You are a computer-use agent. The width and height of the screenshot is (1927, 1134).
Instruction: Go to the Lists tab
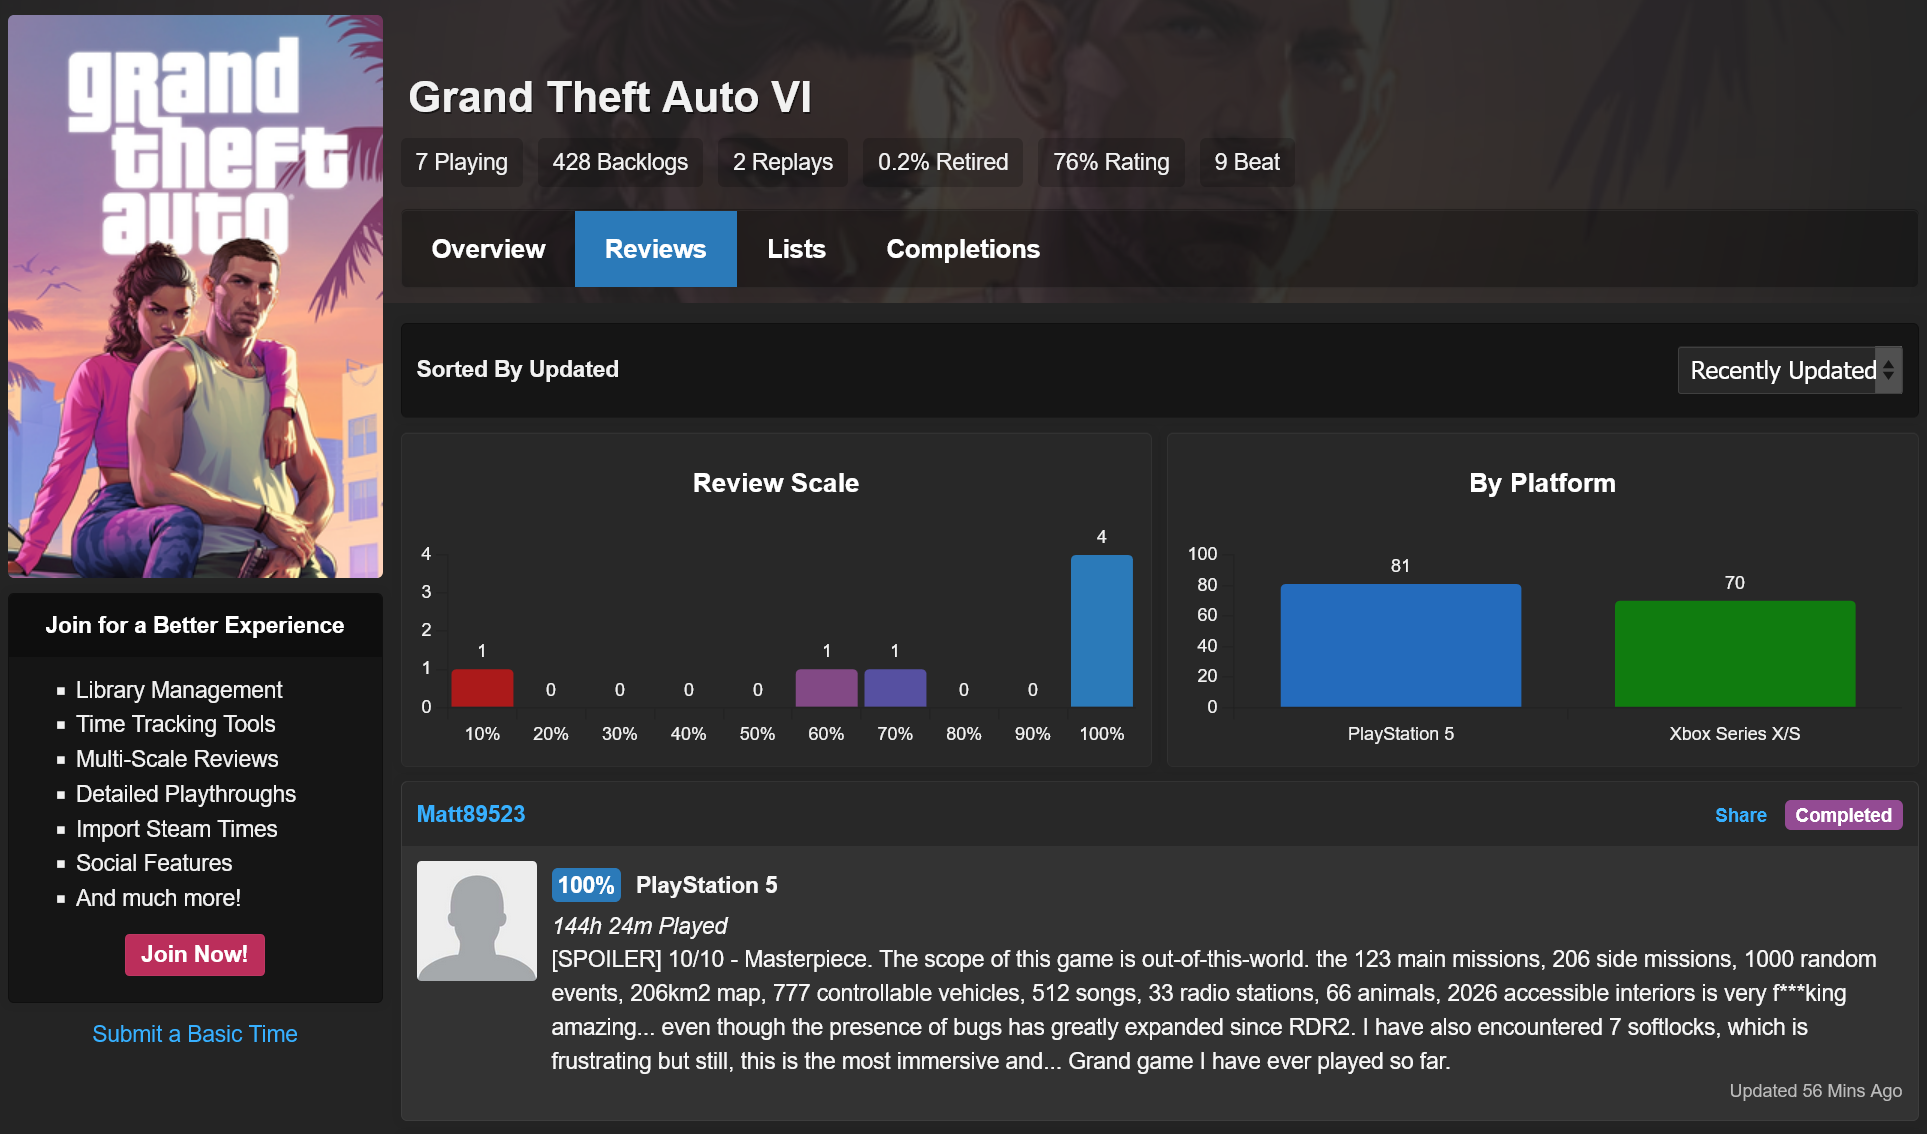point(796,249)
